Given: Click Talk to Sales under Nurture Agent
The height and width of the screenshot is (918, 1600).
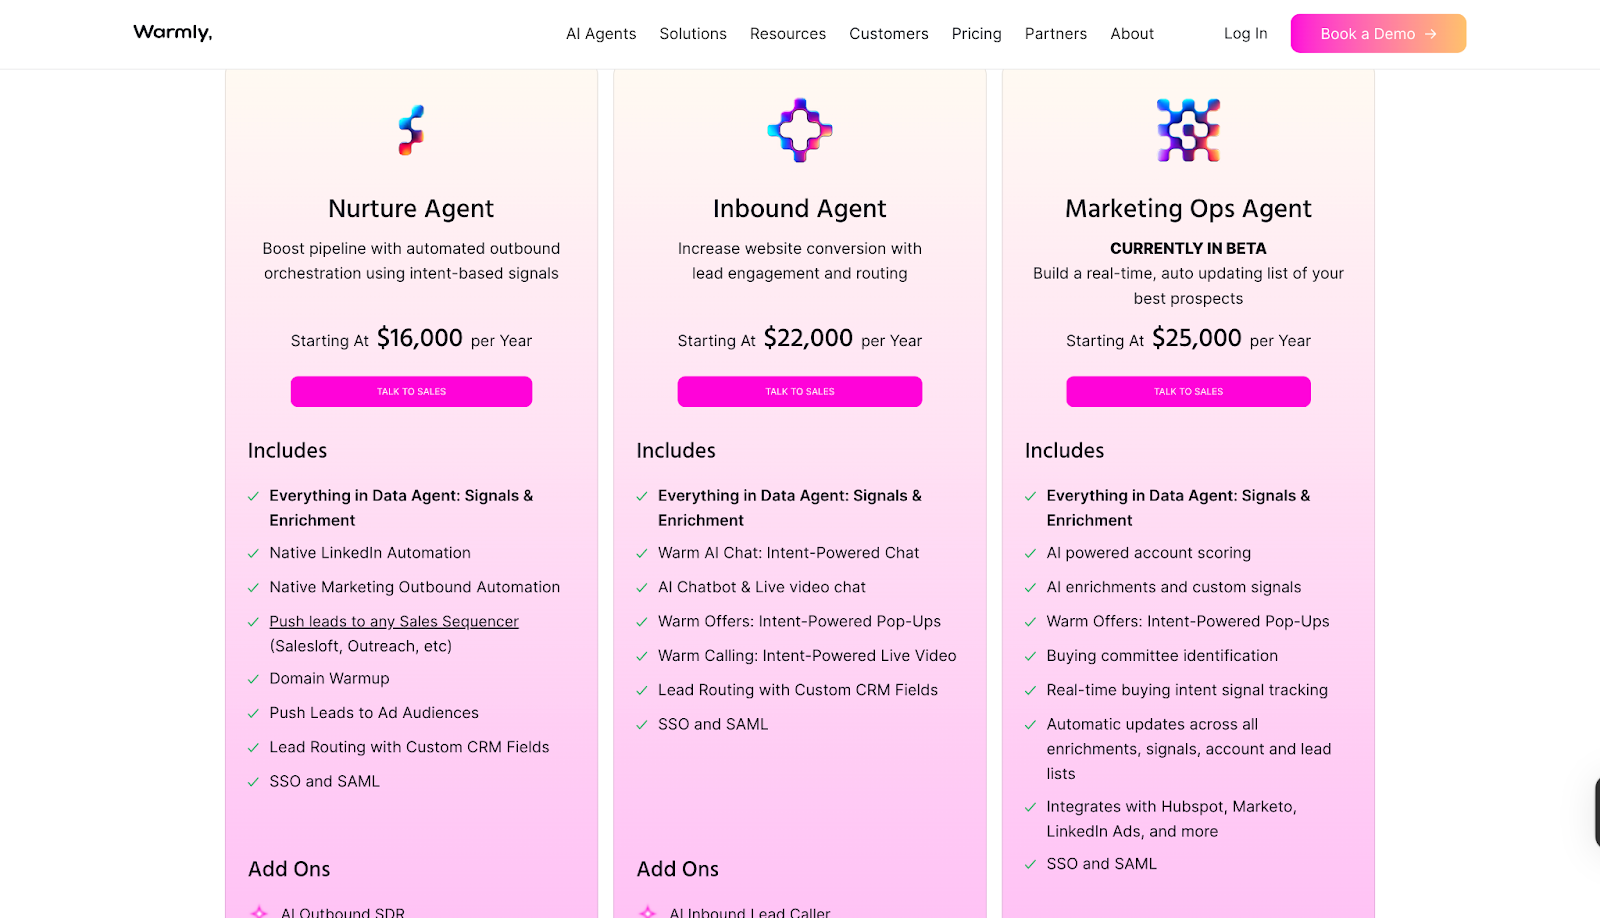Looking at the screenshot, I should 411,392.
